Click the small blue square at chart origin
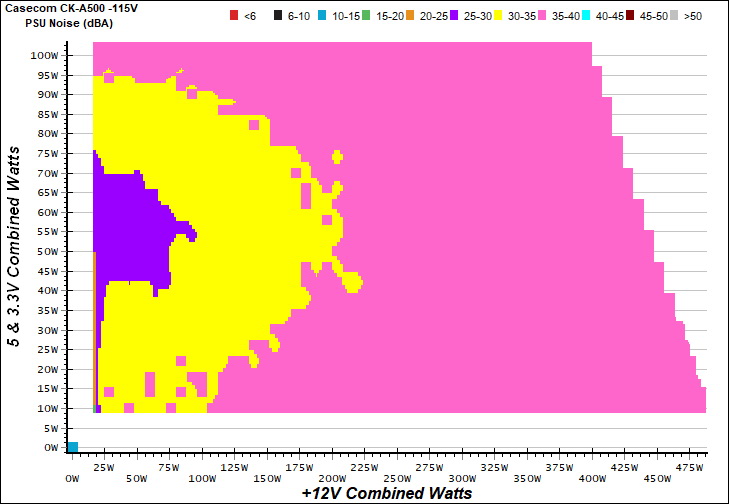Image resolution: width=729 pixels, height=504 pixels. pos(72,447)
